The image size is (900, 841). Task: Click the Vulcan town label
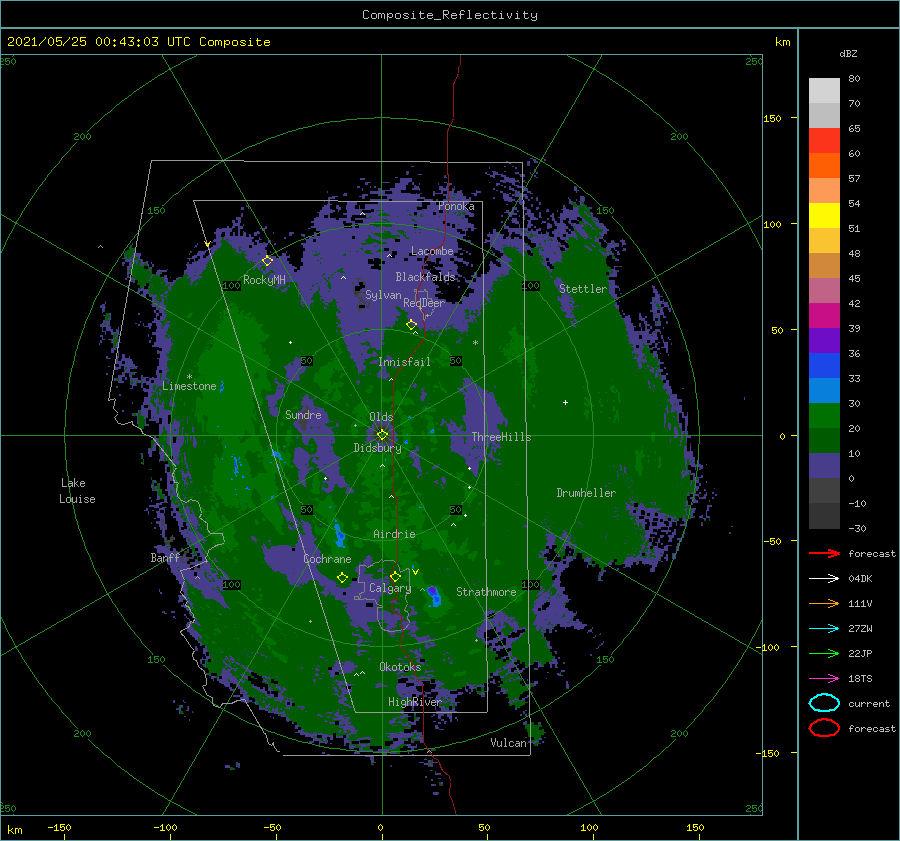coord(508,743)
